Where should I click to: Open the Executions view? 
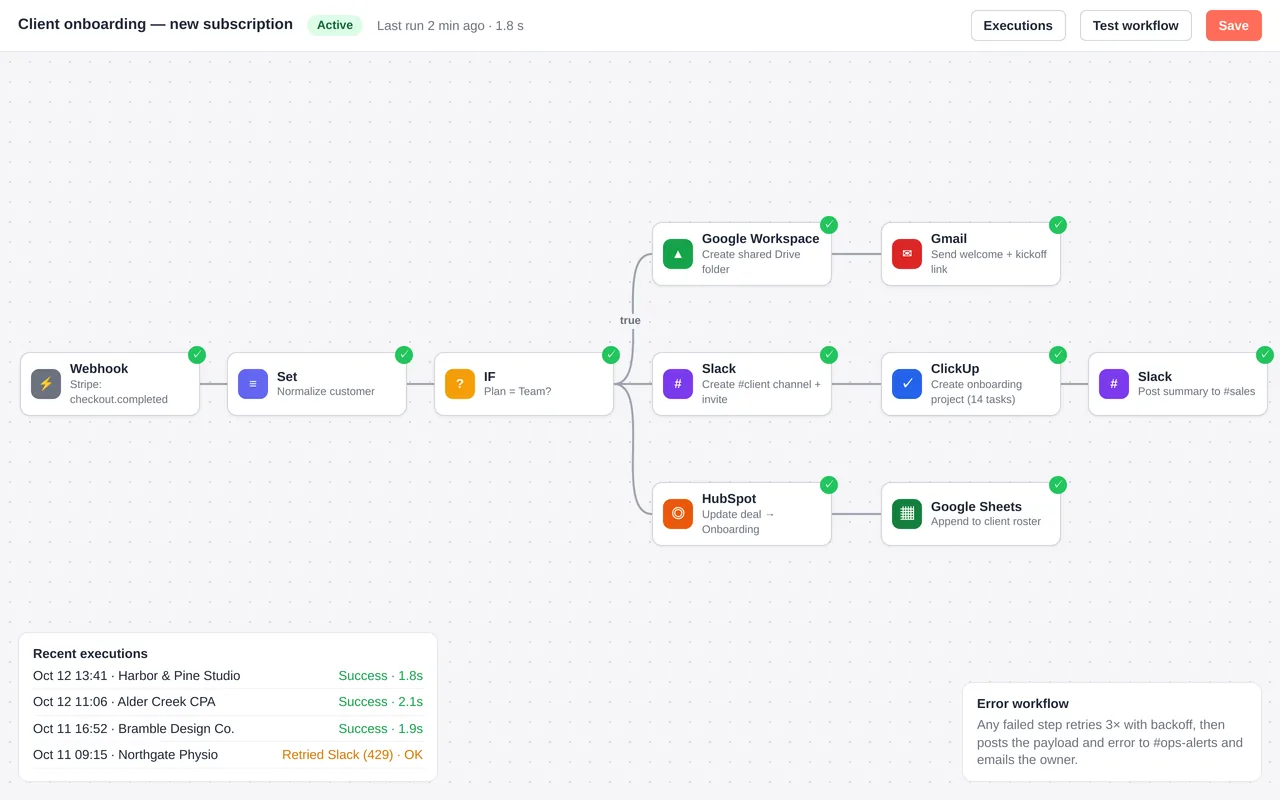[x=1018, y=26]
